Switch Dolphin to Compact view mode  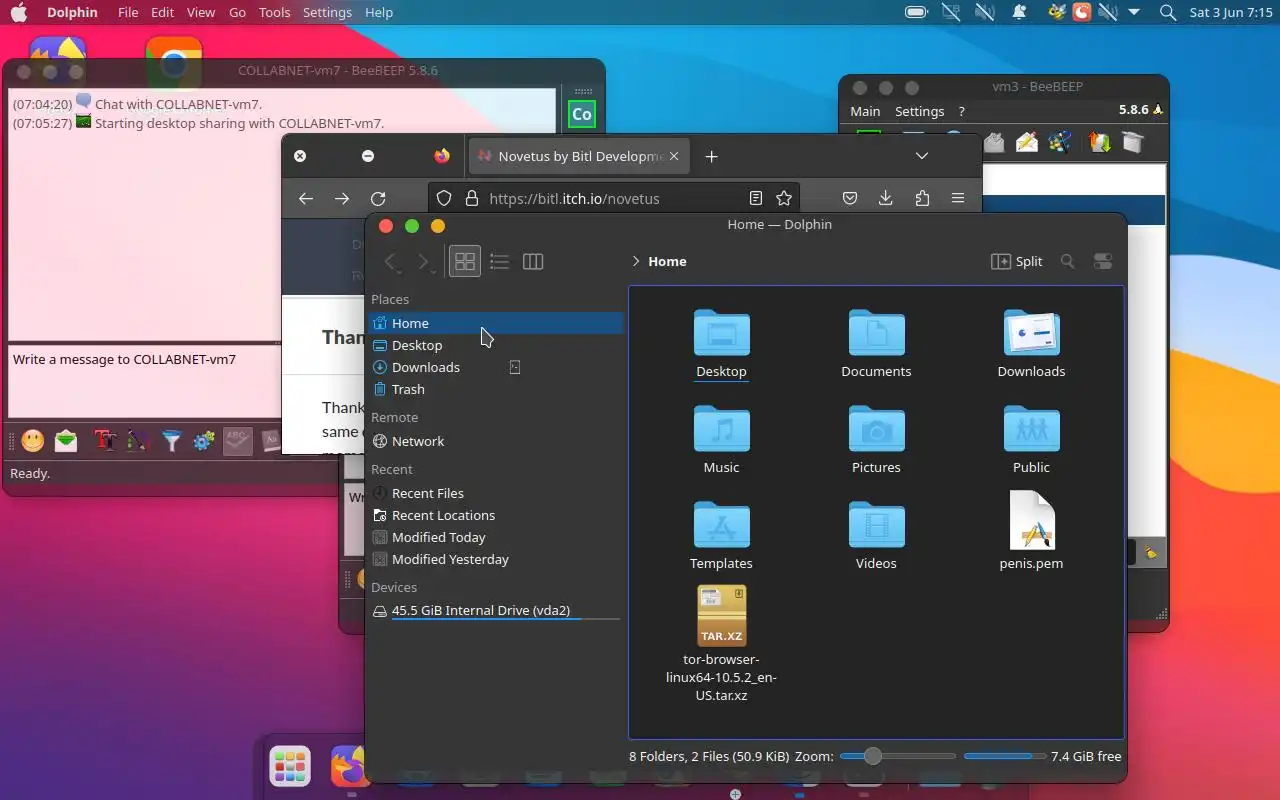point(499,261)
